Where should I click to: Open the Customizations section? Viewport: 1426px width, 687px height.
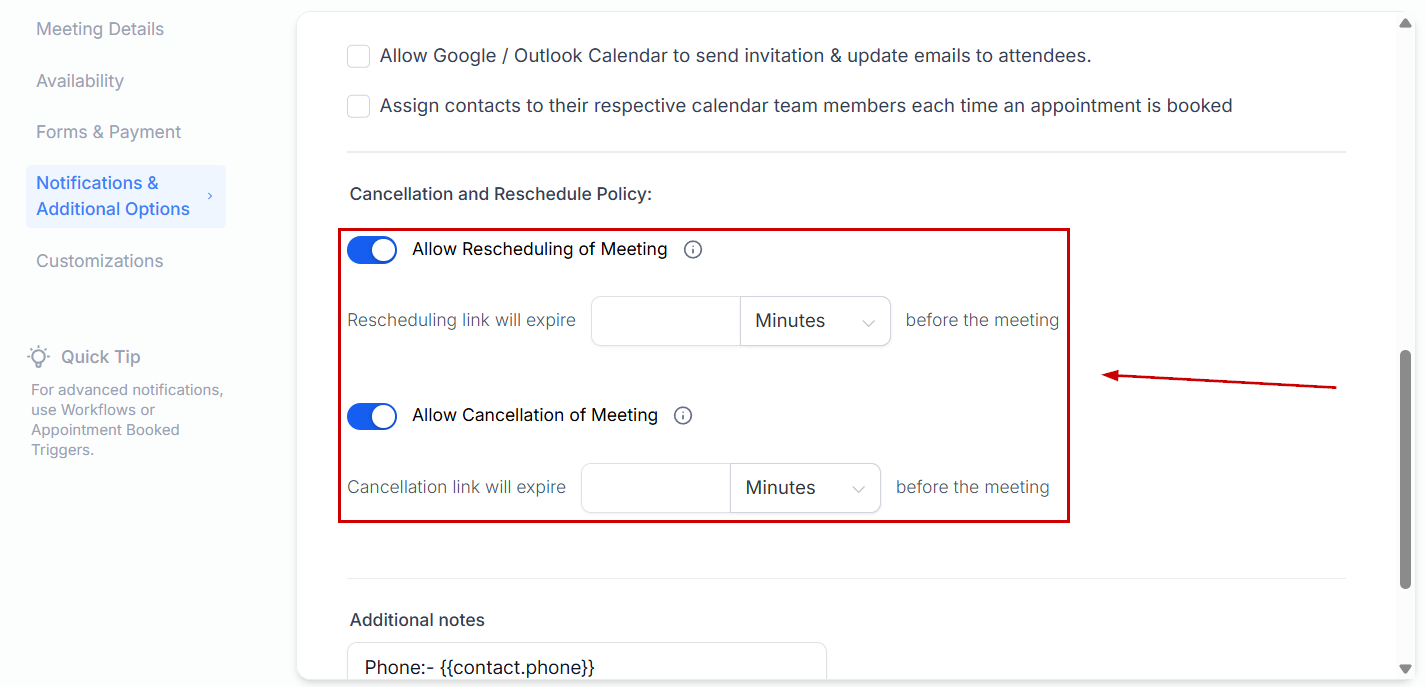point(100,261)
